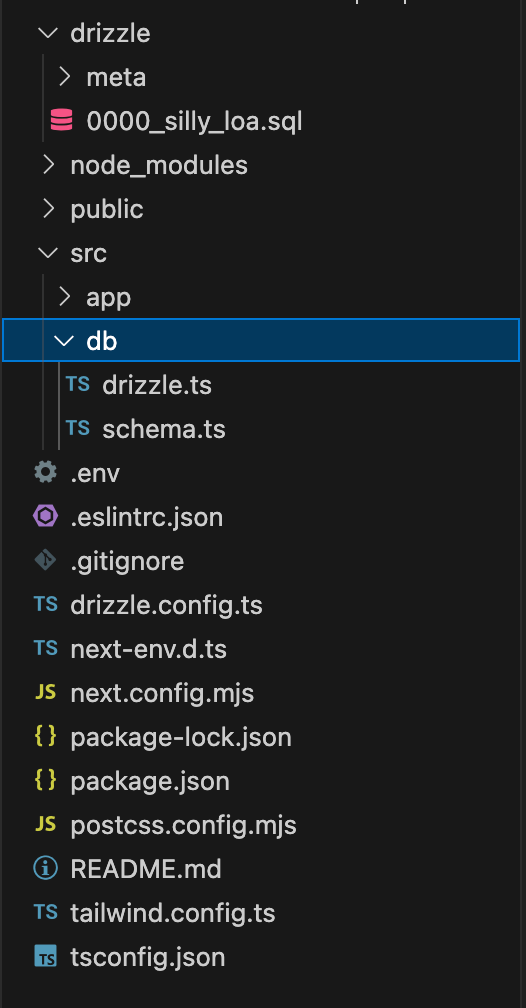
Task: Collapse the selected db folder
Action: pos(261,341)
